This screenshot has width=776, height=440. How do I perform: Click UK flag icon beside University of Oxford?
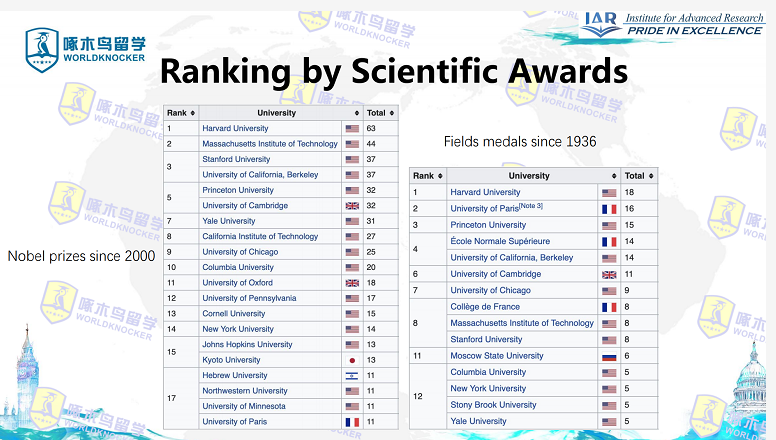pyautogui.click(x=352, y=283)
